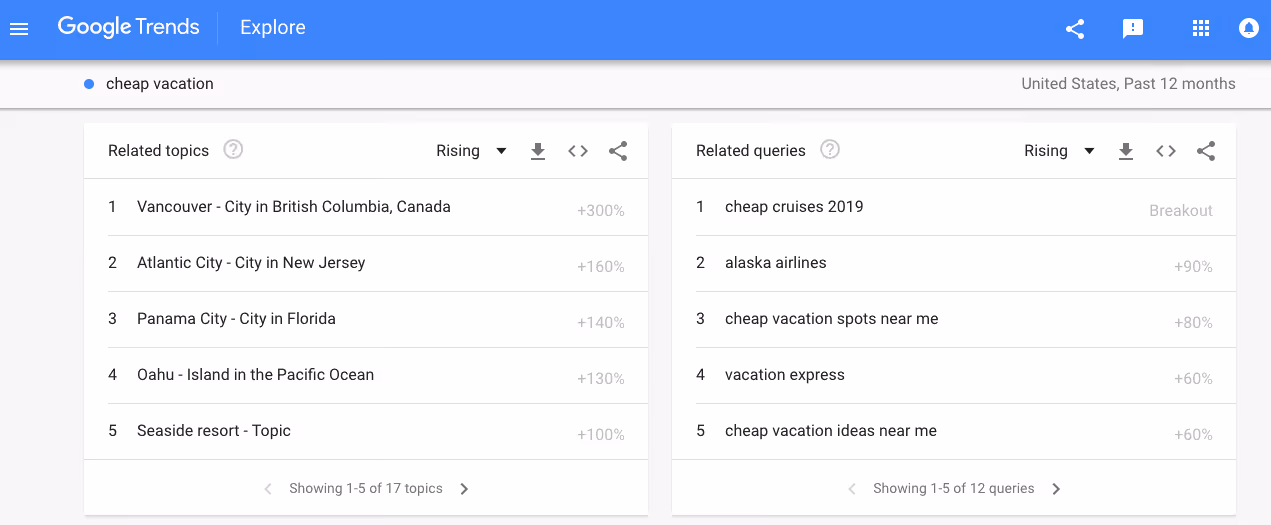Viewport: 1271px width, 525px height.
Task: Open cheap cruises 2019 query
Action: [x=954, y=207]
